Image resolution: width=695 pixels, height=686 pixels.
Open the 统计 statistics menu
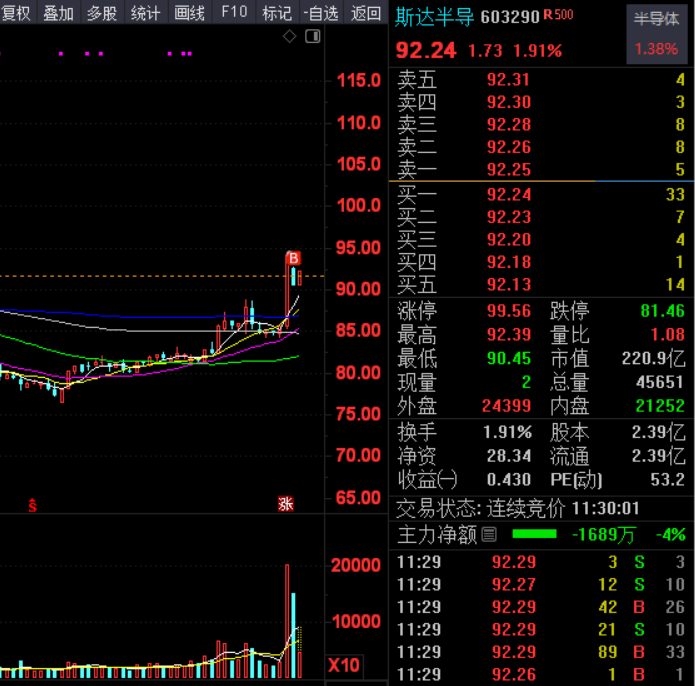[146, 12]
